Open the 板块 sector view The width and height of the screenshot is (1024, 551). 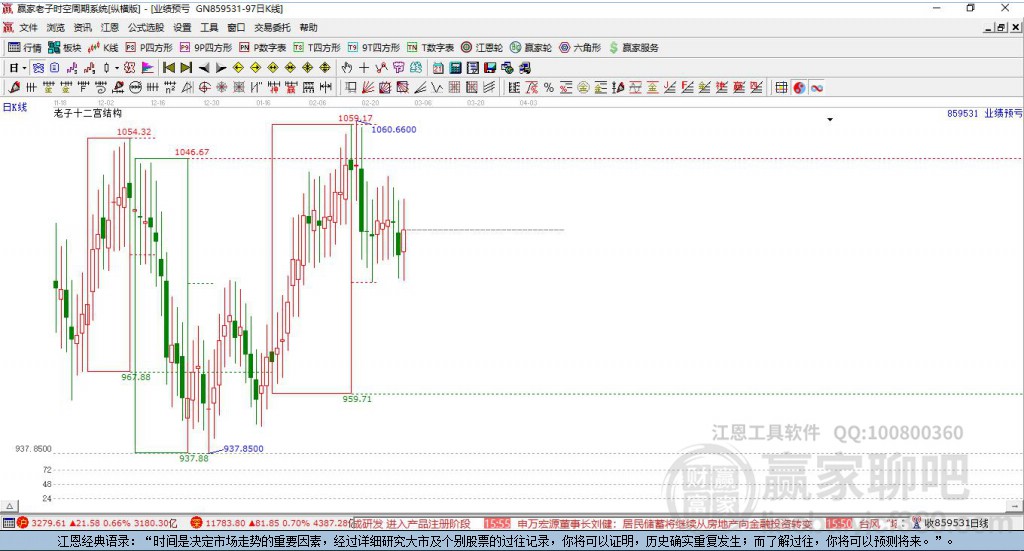tap(64, 48)
